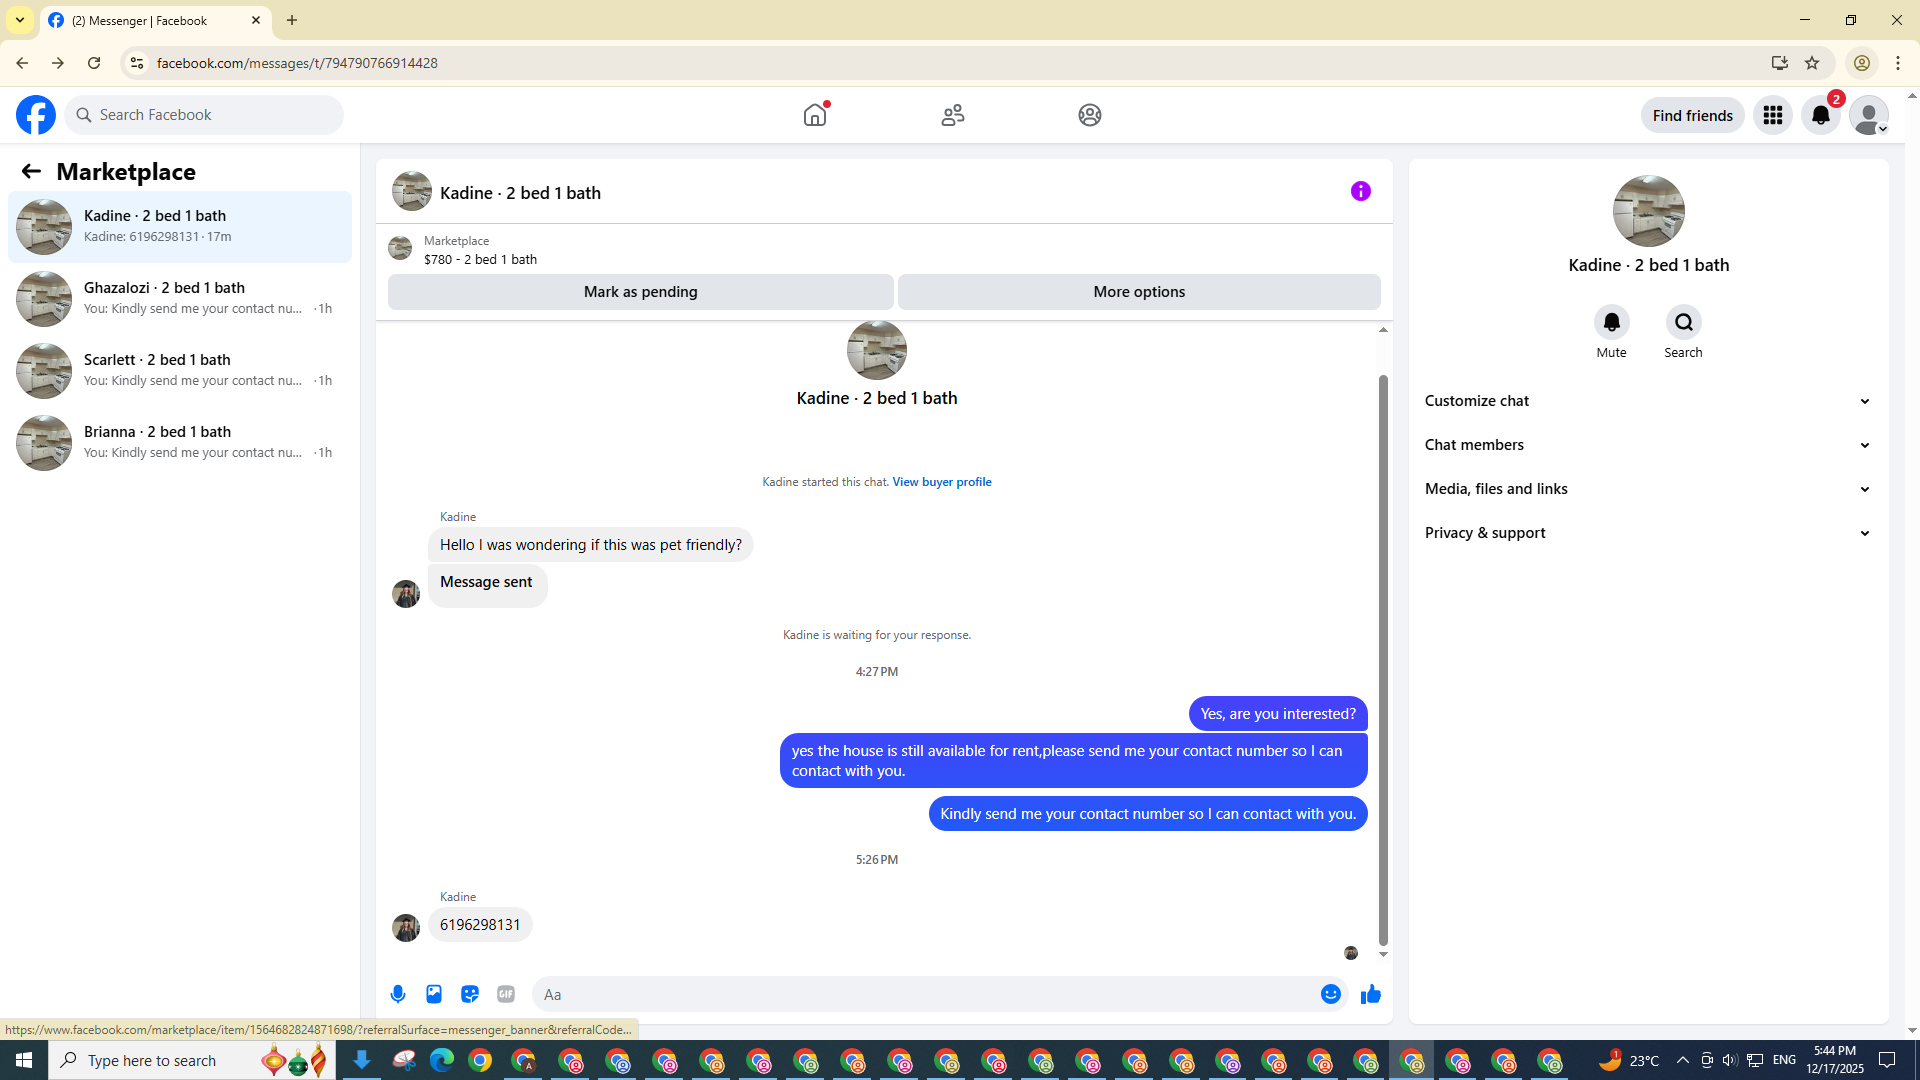Mute the Kadine conversation
The image size is (1920, 1080).
click(x=1611, y=323)
